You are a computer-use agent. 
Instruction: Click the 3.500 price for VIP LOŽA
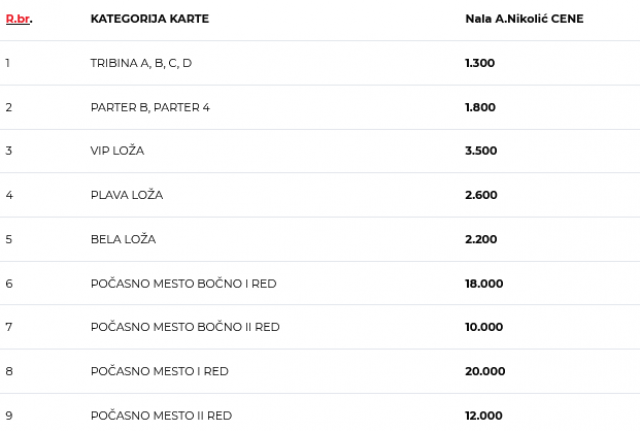coord(481,151)
